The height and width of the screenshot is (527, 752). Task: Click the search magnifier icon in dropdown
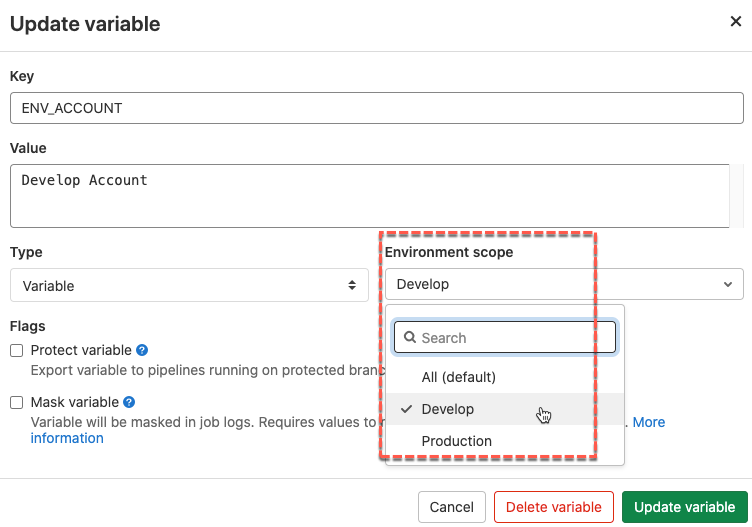point(409,338)
